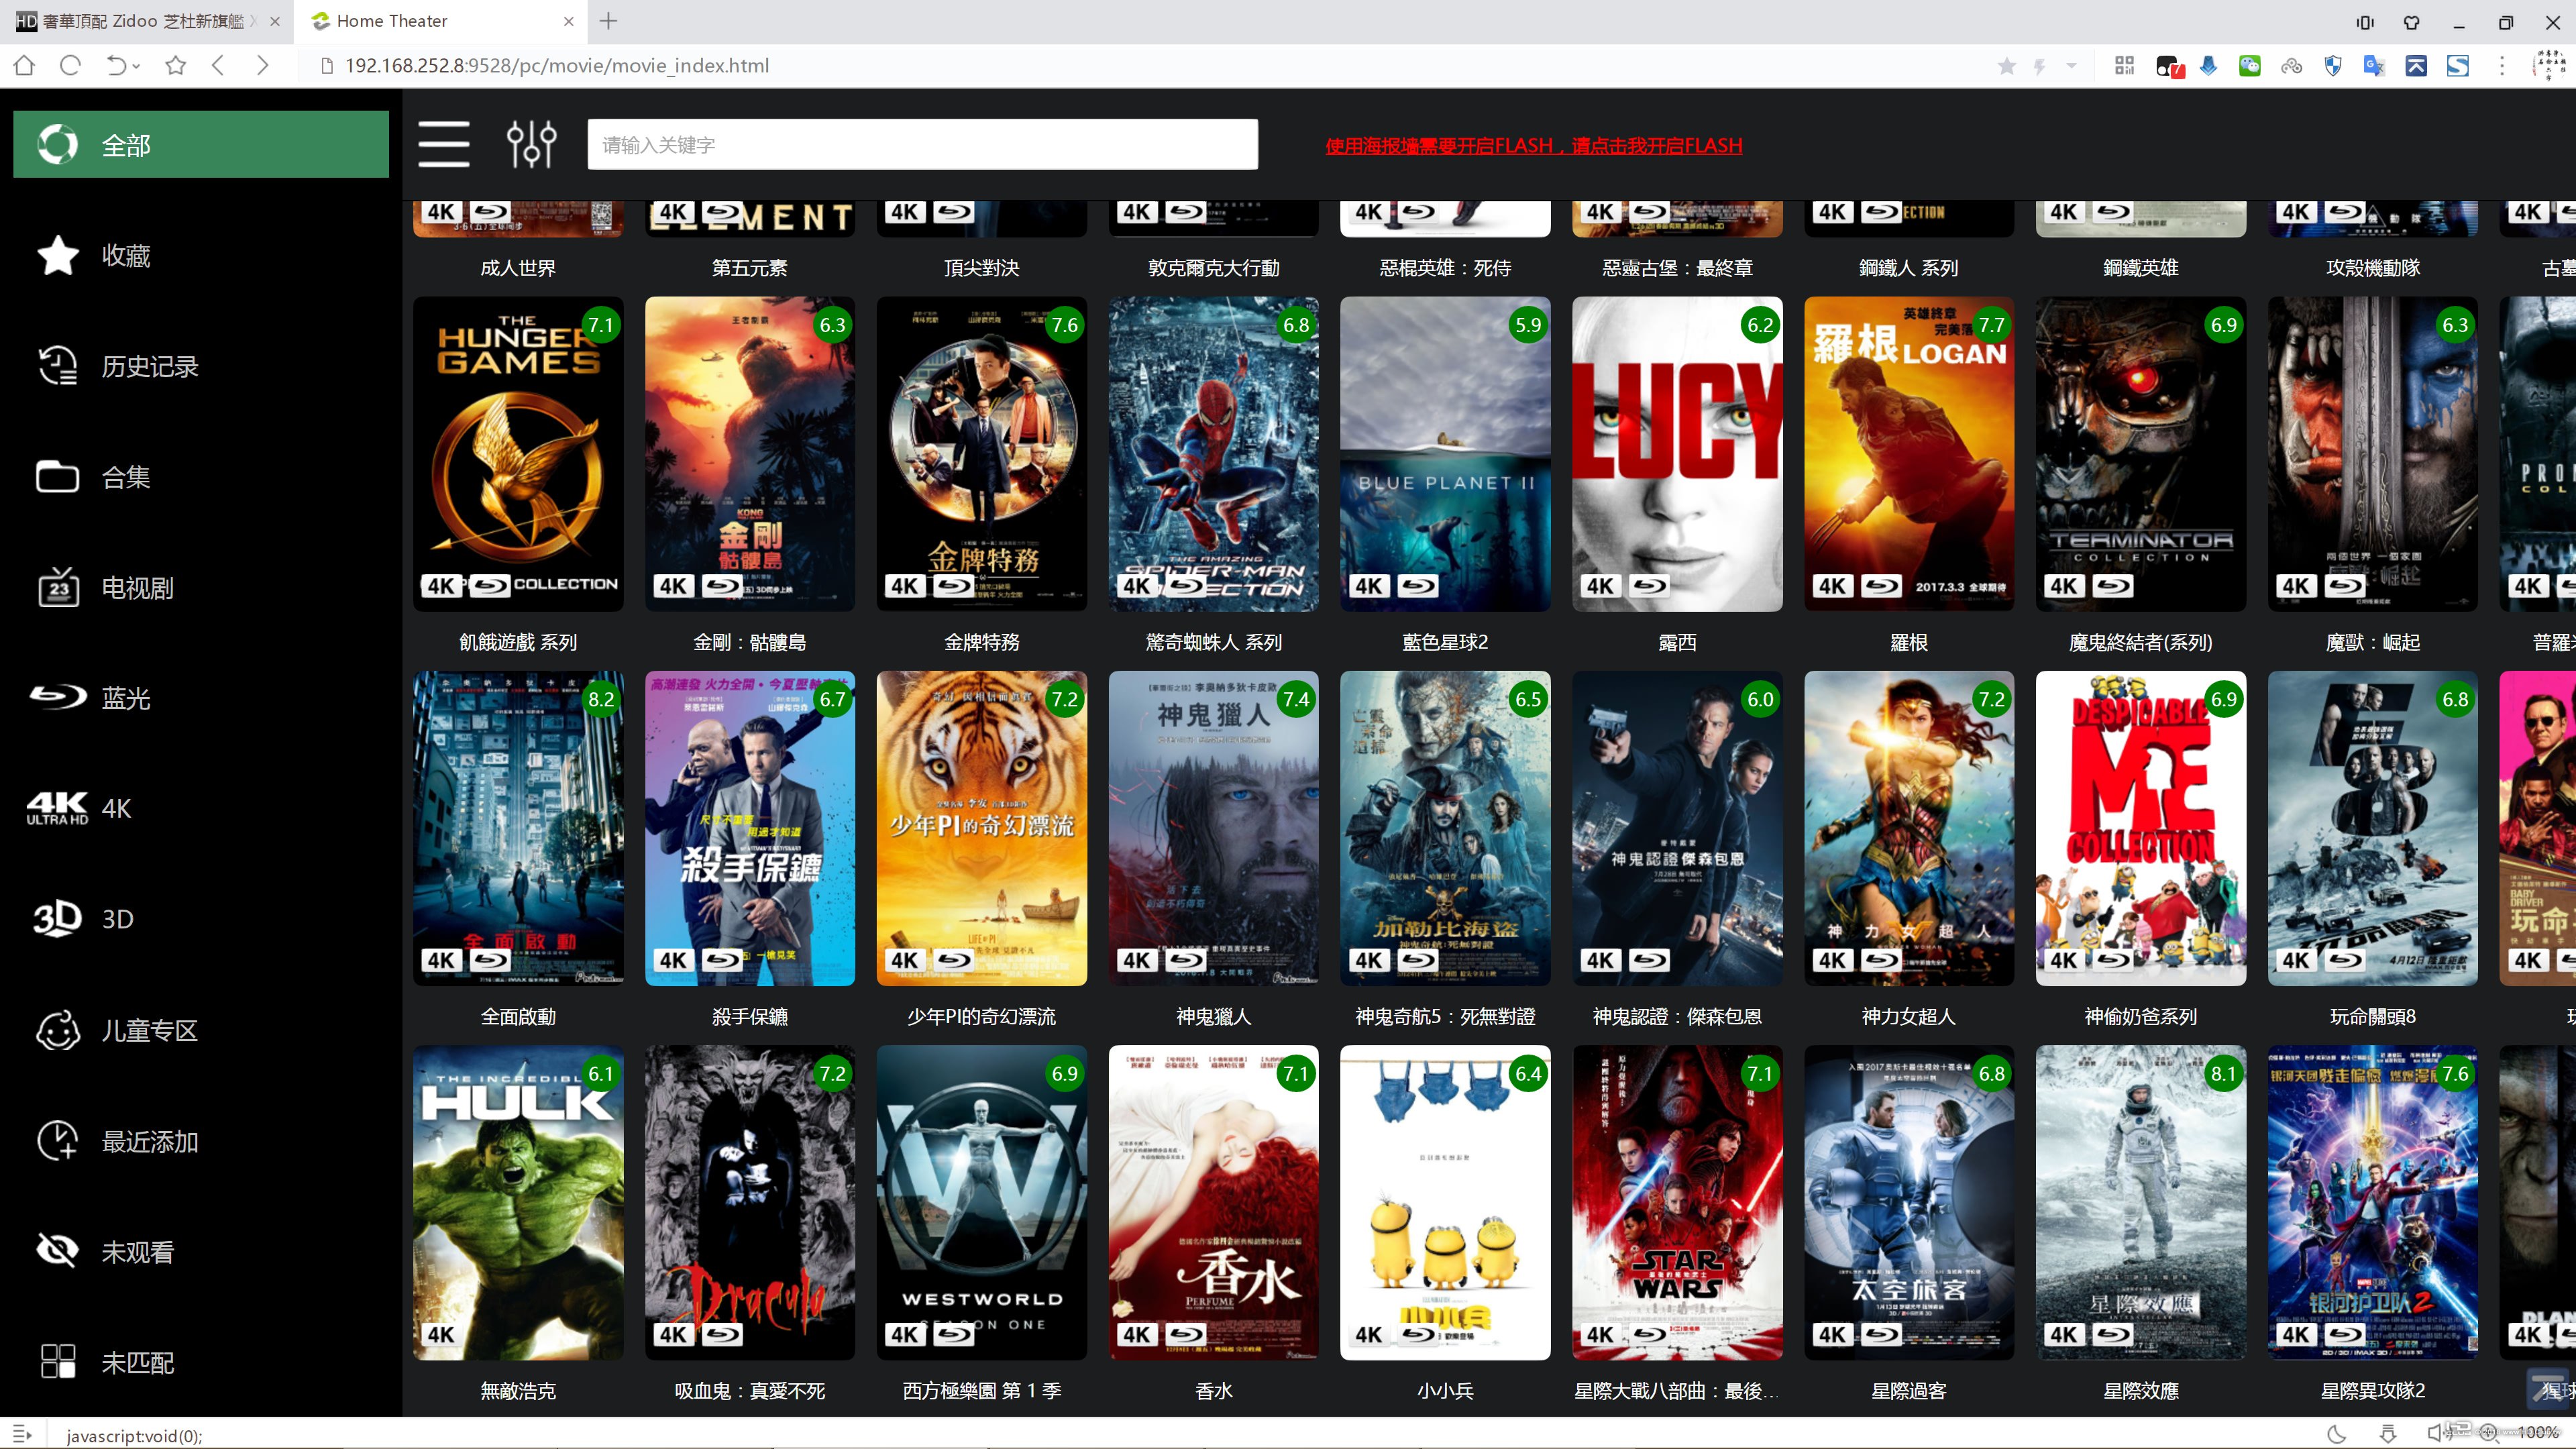The height and width of the screenshot is (1449, 2576).
Task: Open the 羅根 Logan movie title
Action: [1908, 642]
